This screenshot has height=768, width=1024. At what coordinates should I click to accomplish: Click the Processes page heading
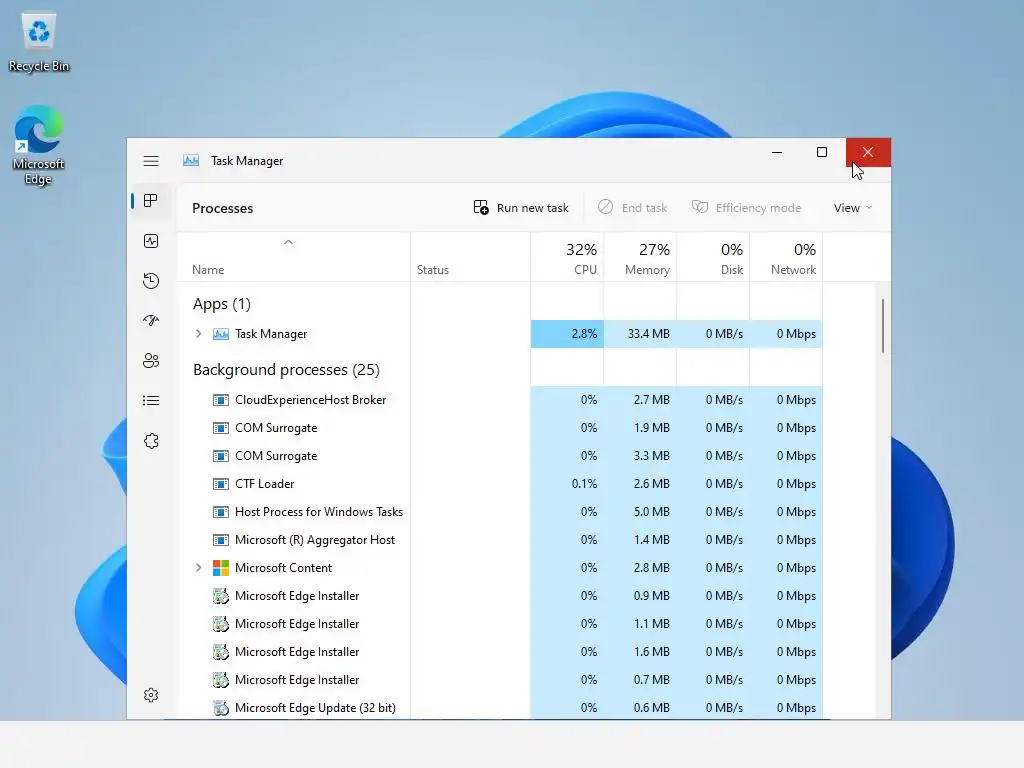click(222, 208)
